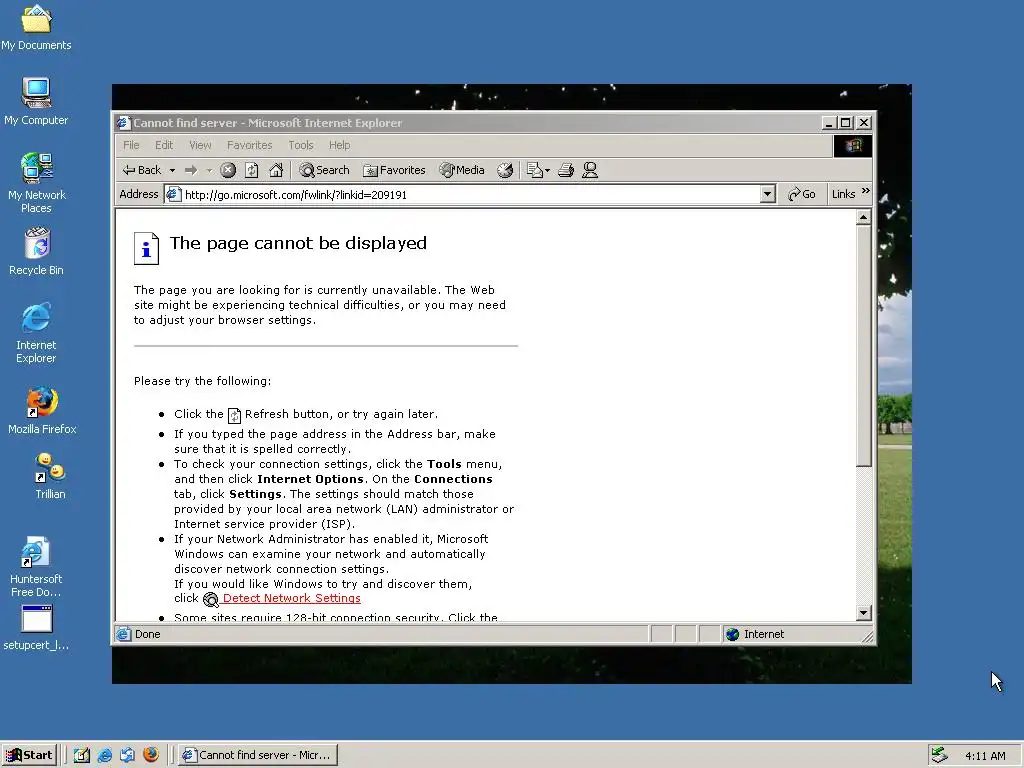The image size is (1024, 768).
Task: Go to the Home page icon
Action: tap(276, 170)
